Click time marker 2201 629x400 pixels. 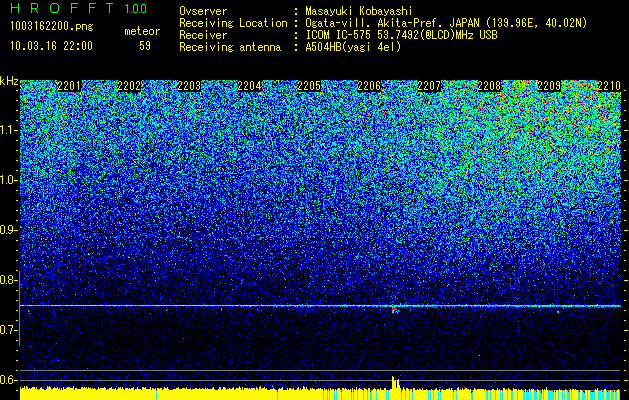tap(69, 86)
